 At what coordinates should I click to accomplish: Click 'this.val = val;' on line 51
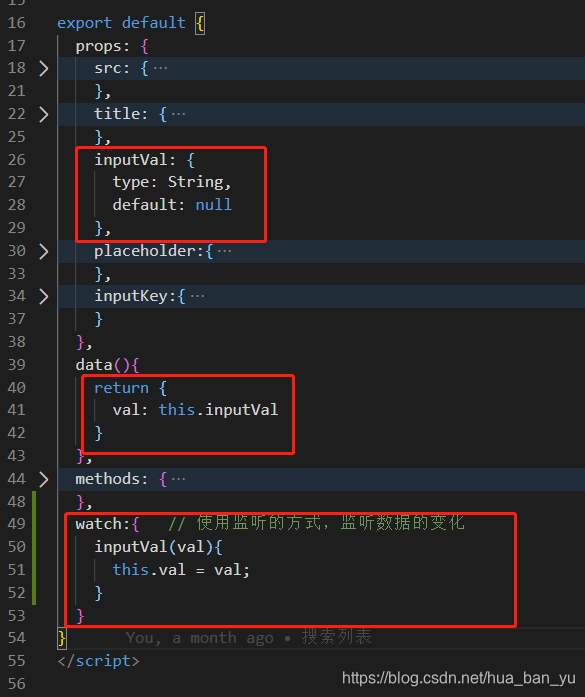(x=181, y=570)
